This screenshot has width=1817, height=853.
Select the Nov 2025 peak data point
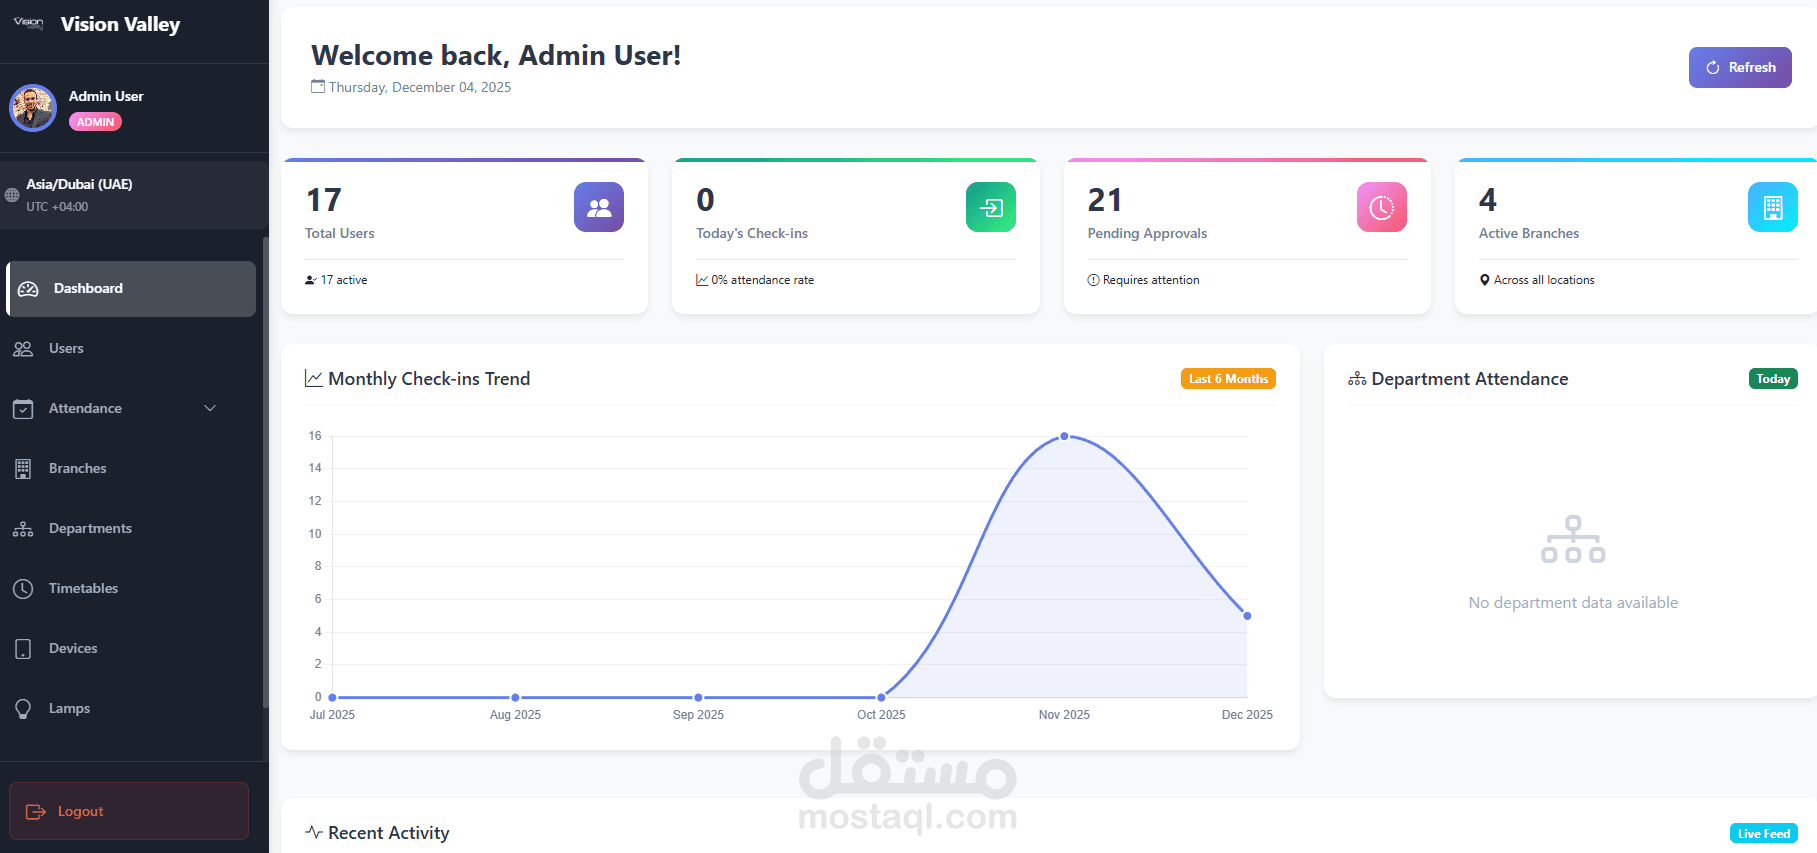(x=1064, y=436)
